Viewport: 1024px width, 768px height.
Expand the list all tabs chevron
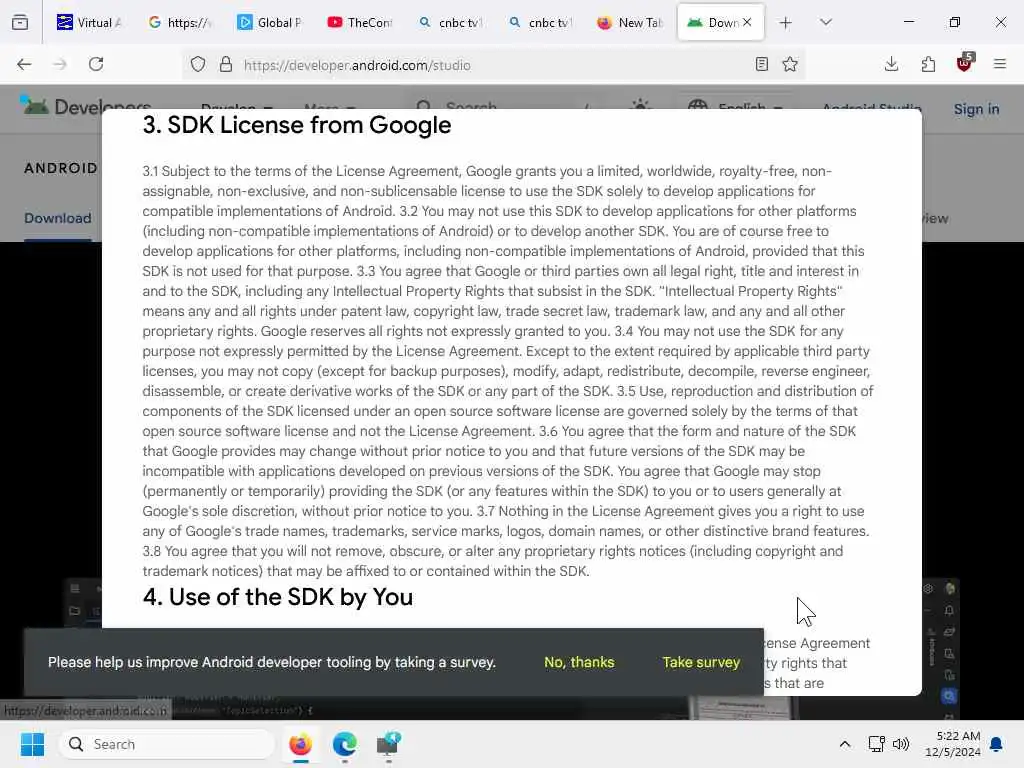pos(825,22)
